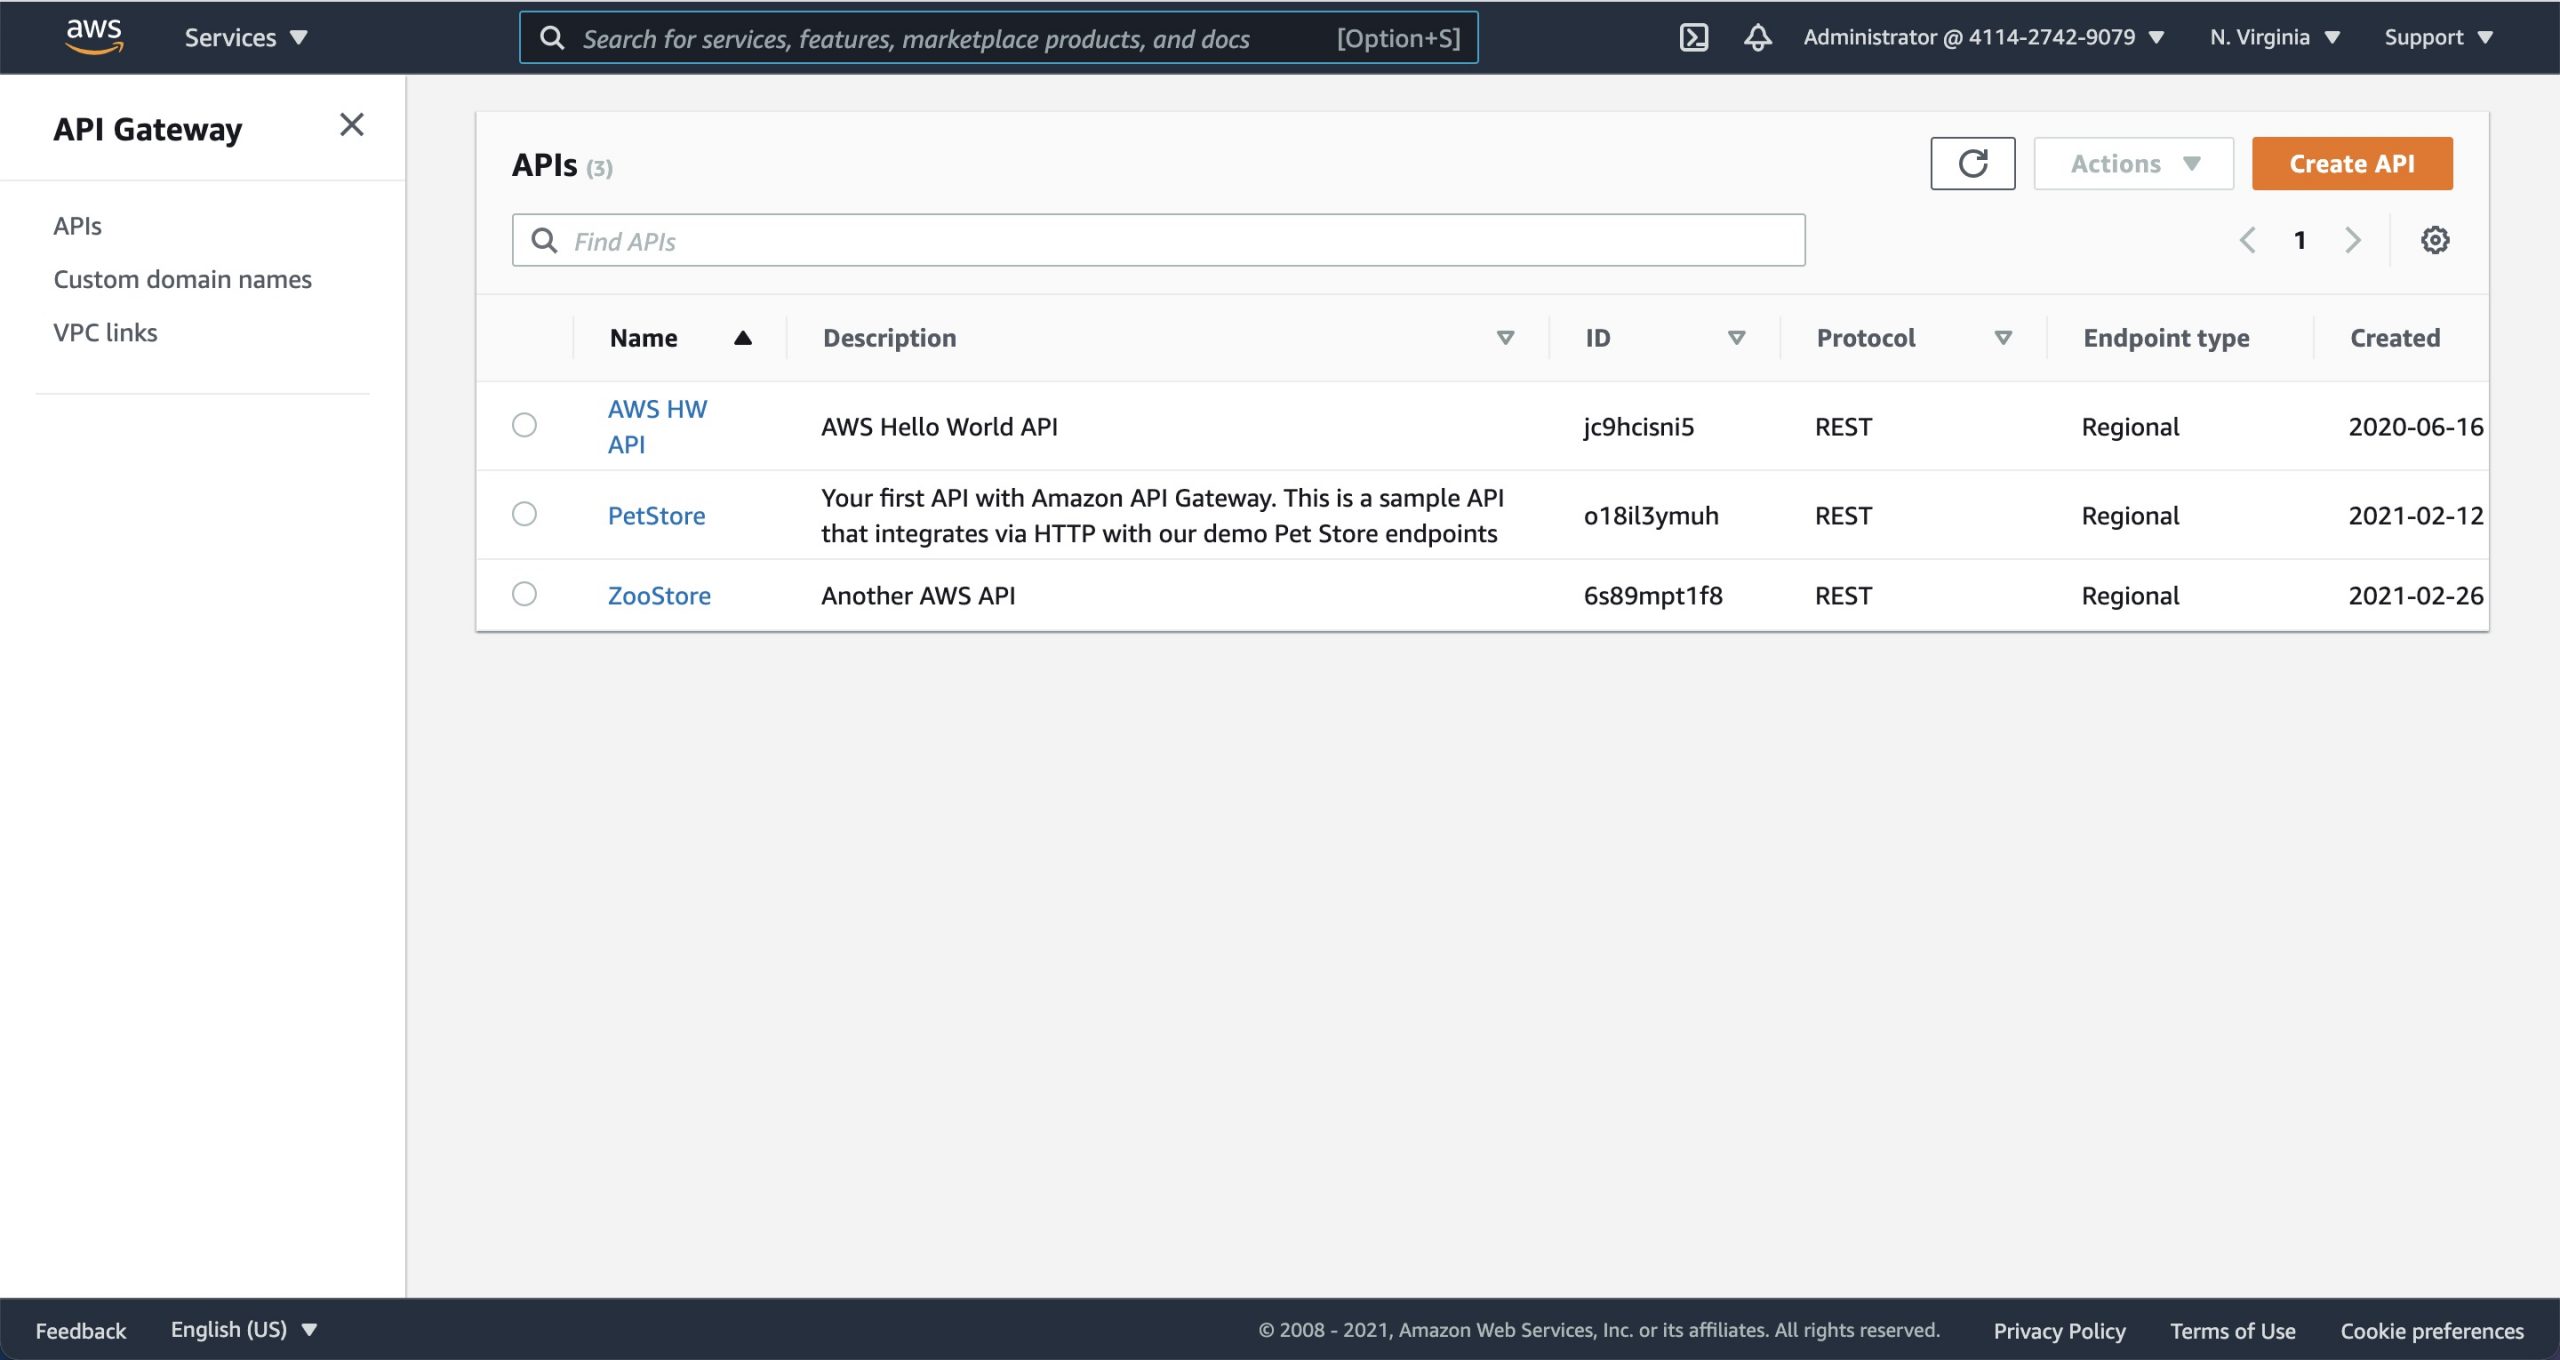This screenshot has width=2560, height=1360.
Task: Open the Administrator account dropdown
Action: coord(1984,37)
